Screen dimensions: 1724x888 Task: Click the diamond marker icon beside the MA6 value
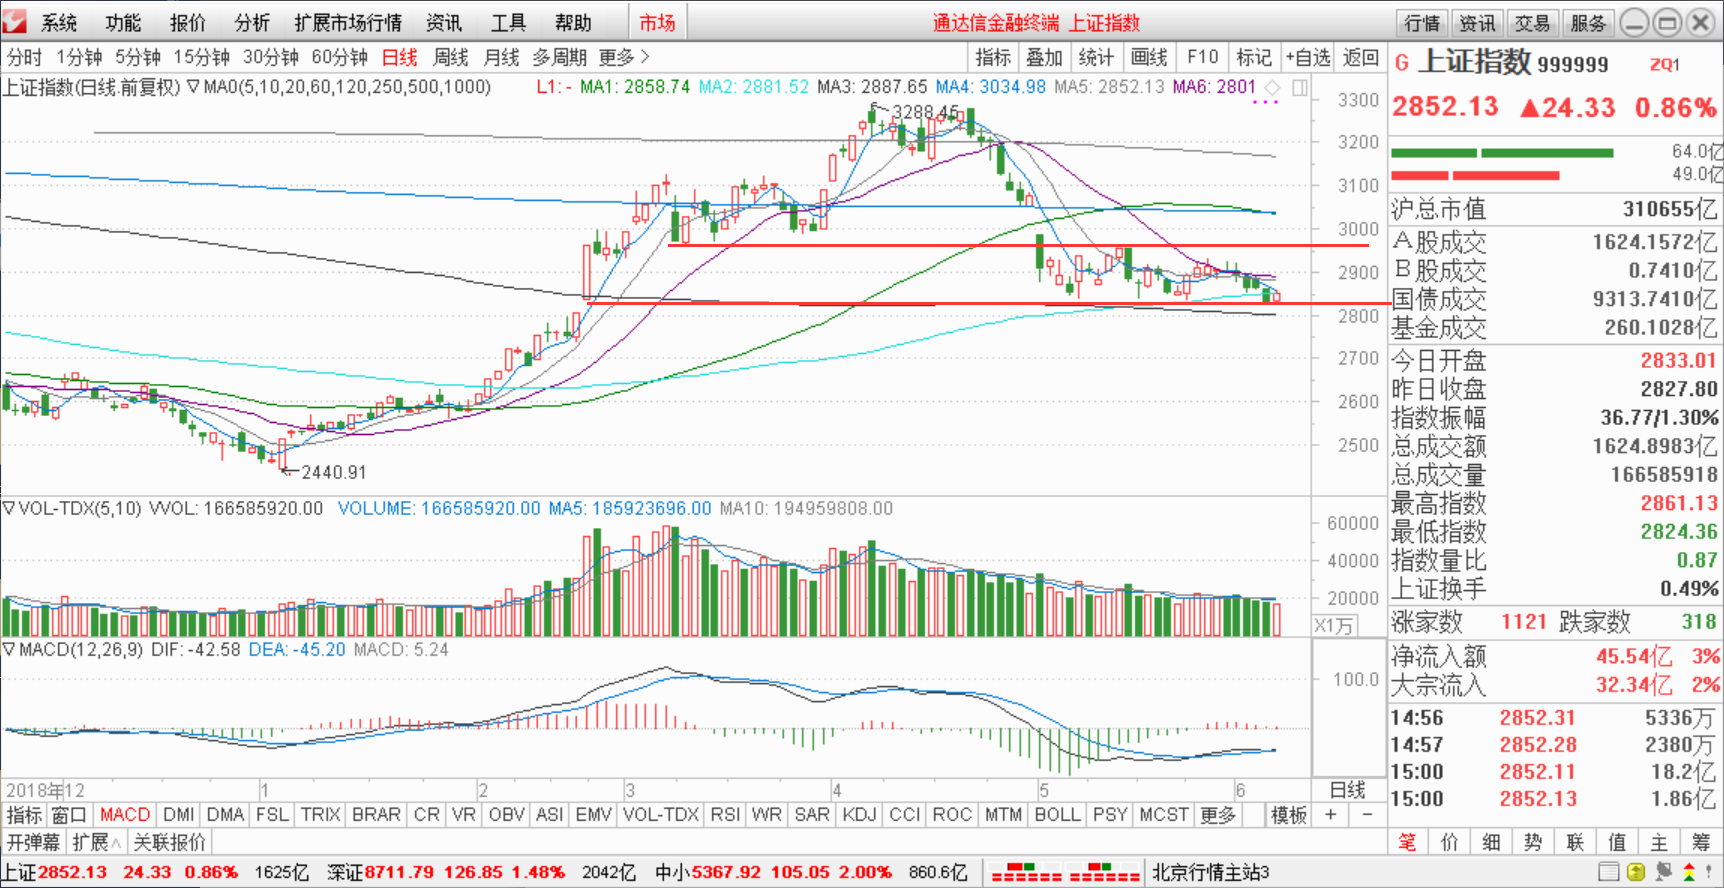pyautogui.click(x=1272, y=87)
